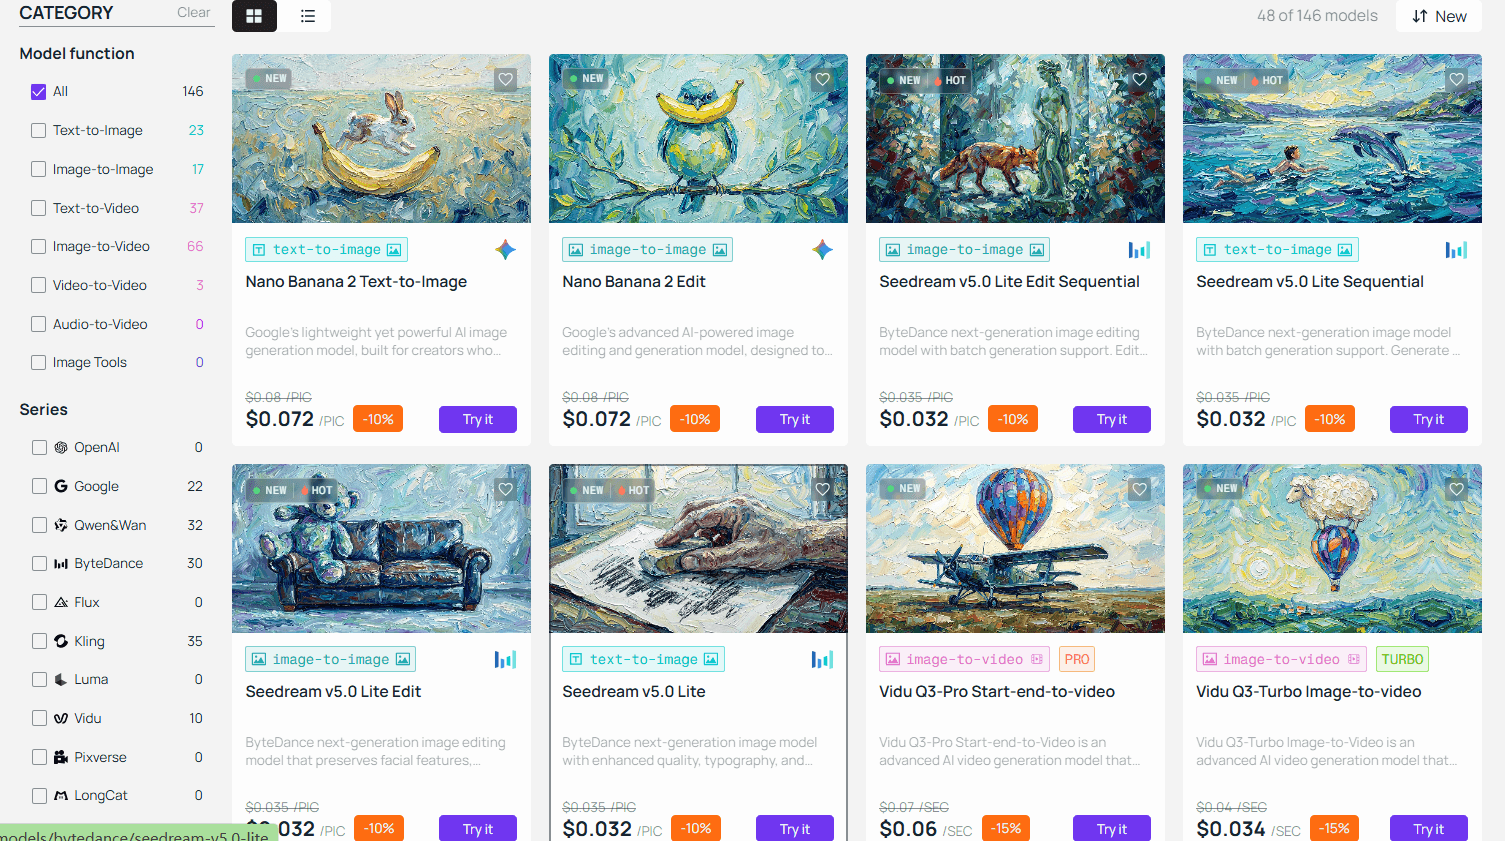Favorite Seedream v5.0 Lite Edit Sequential card
This screenshot has height=841, width=1505.
1140,79
